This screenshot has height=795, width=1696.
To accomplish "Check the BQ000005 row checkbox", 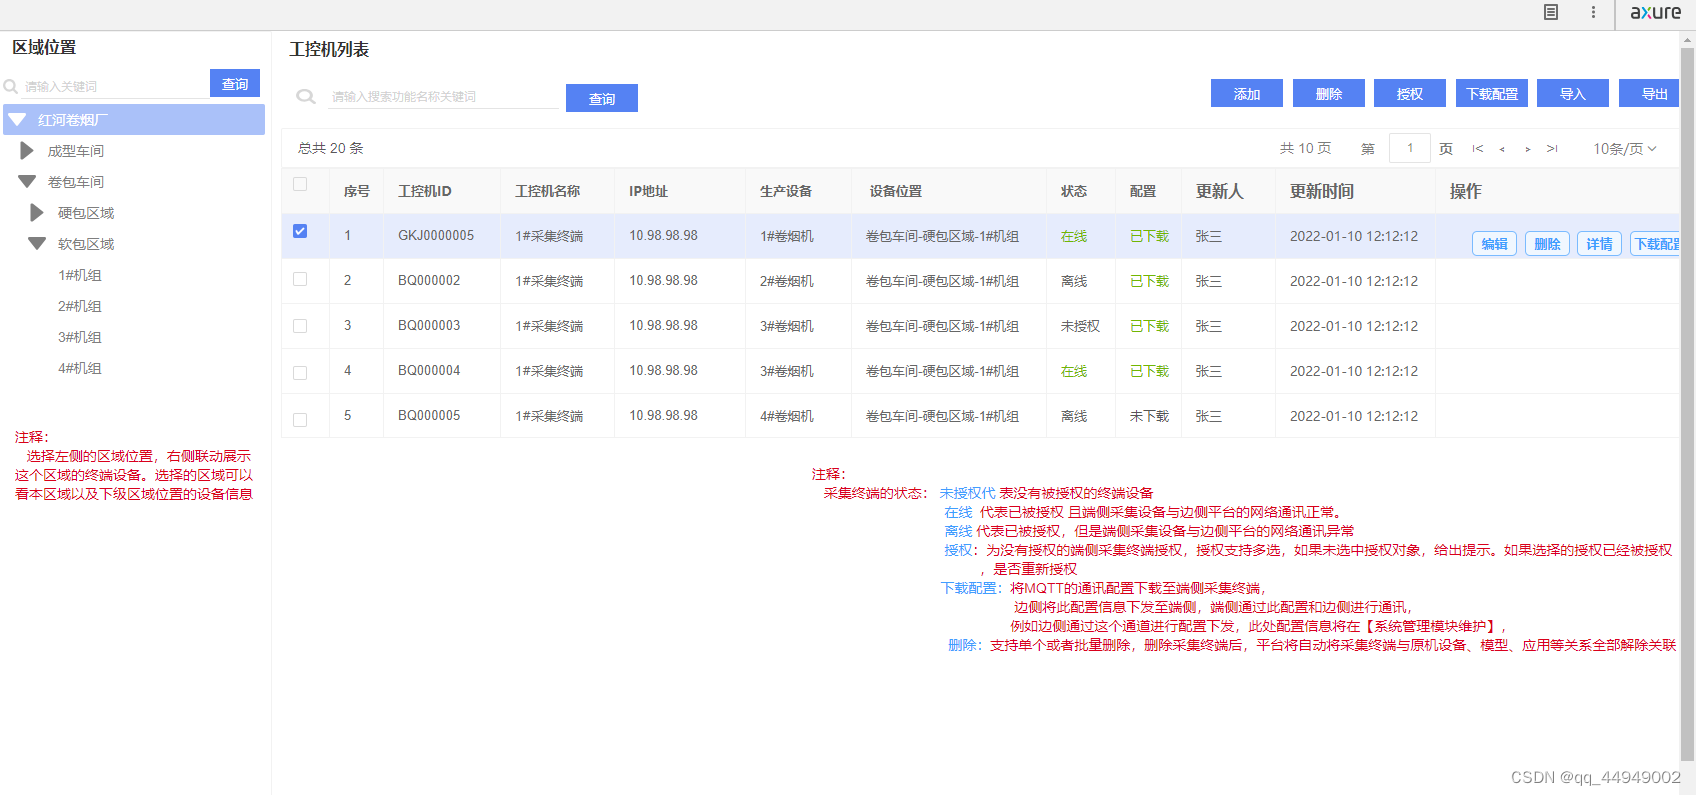I will pyautogui.click(x=300, y=420).
